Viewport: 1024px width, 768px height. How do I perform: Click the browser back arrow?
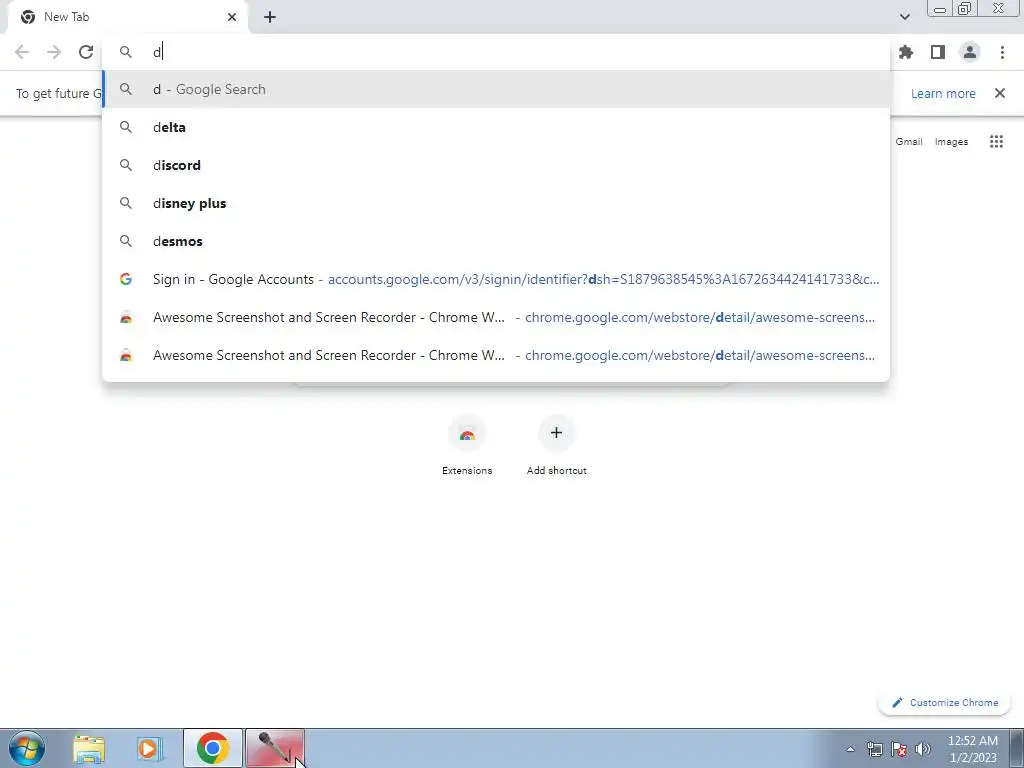tap(22, 52)
